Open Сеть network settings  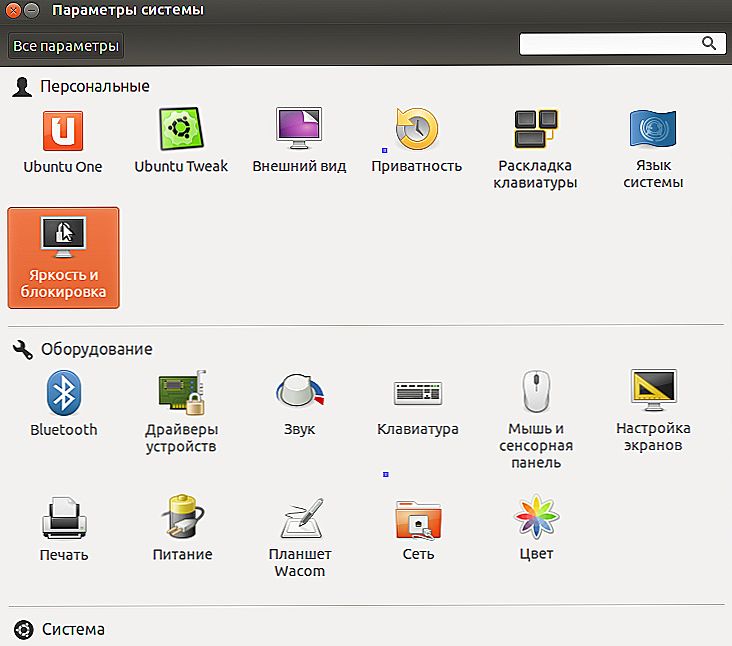click(x=418, y=530)
